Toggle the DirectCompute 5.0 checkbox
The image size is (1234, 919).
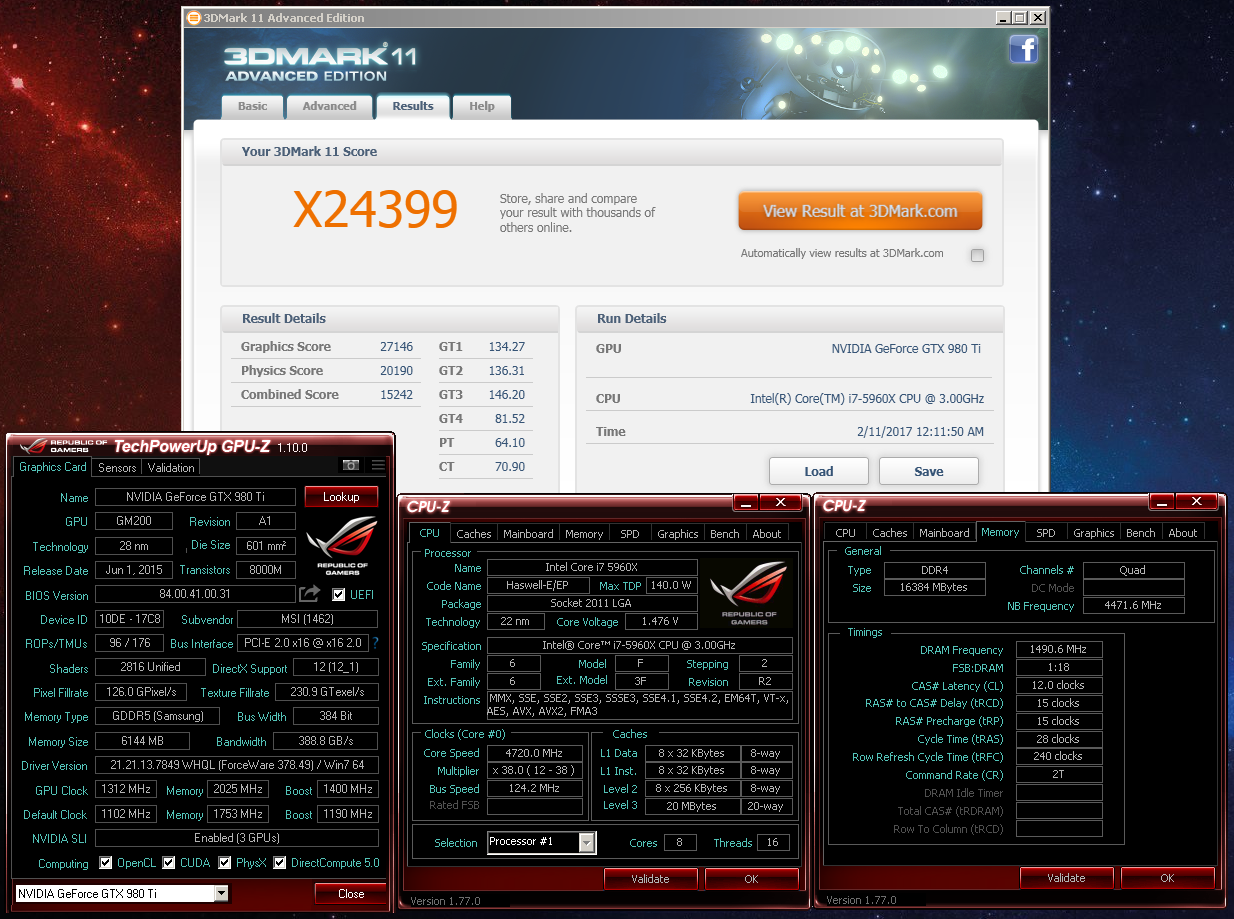tap(280, 863)
